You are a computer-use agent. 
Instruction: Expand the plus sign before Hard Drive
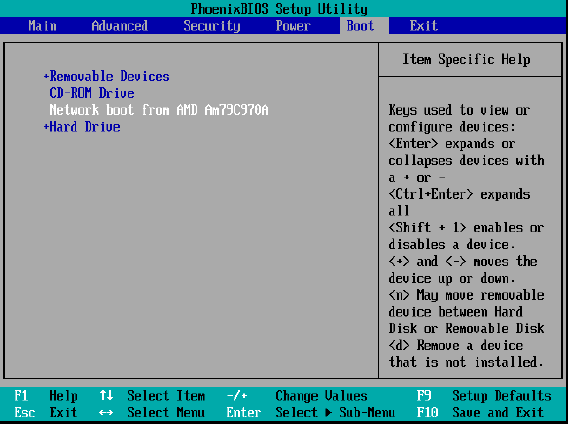point(46,126)
